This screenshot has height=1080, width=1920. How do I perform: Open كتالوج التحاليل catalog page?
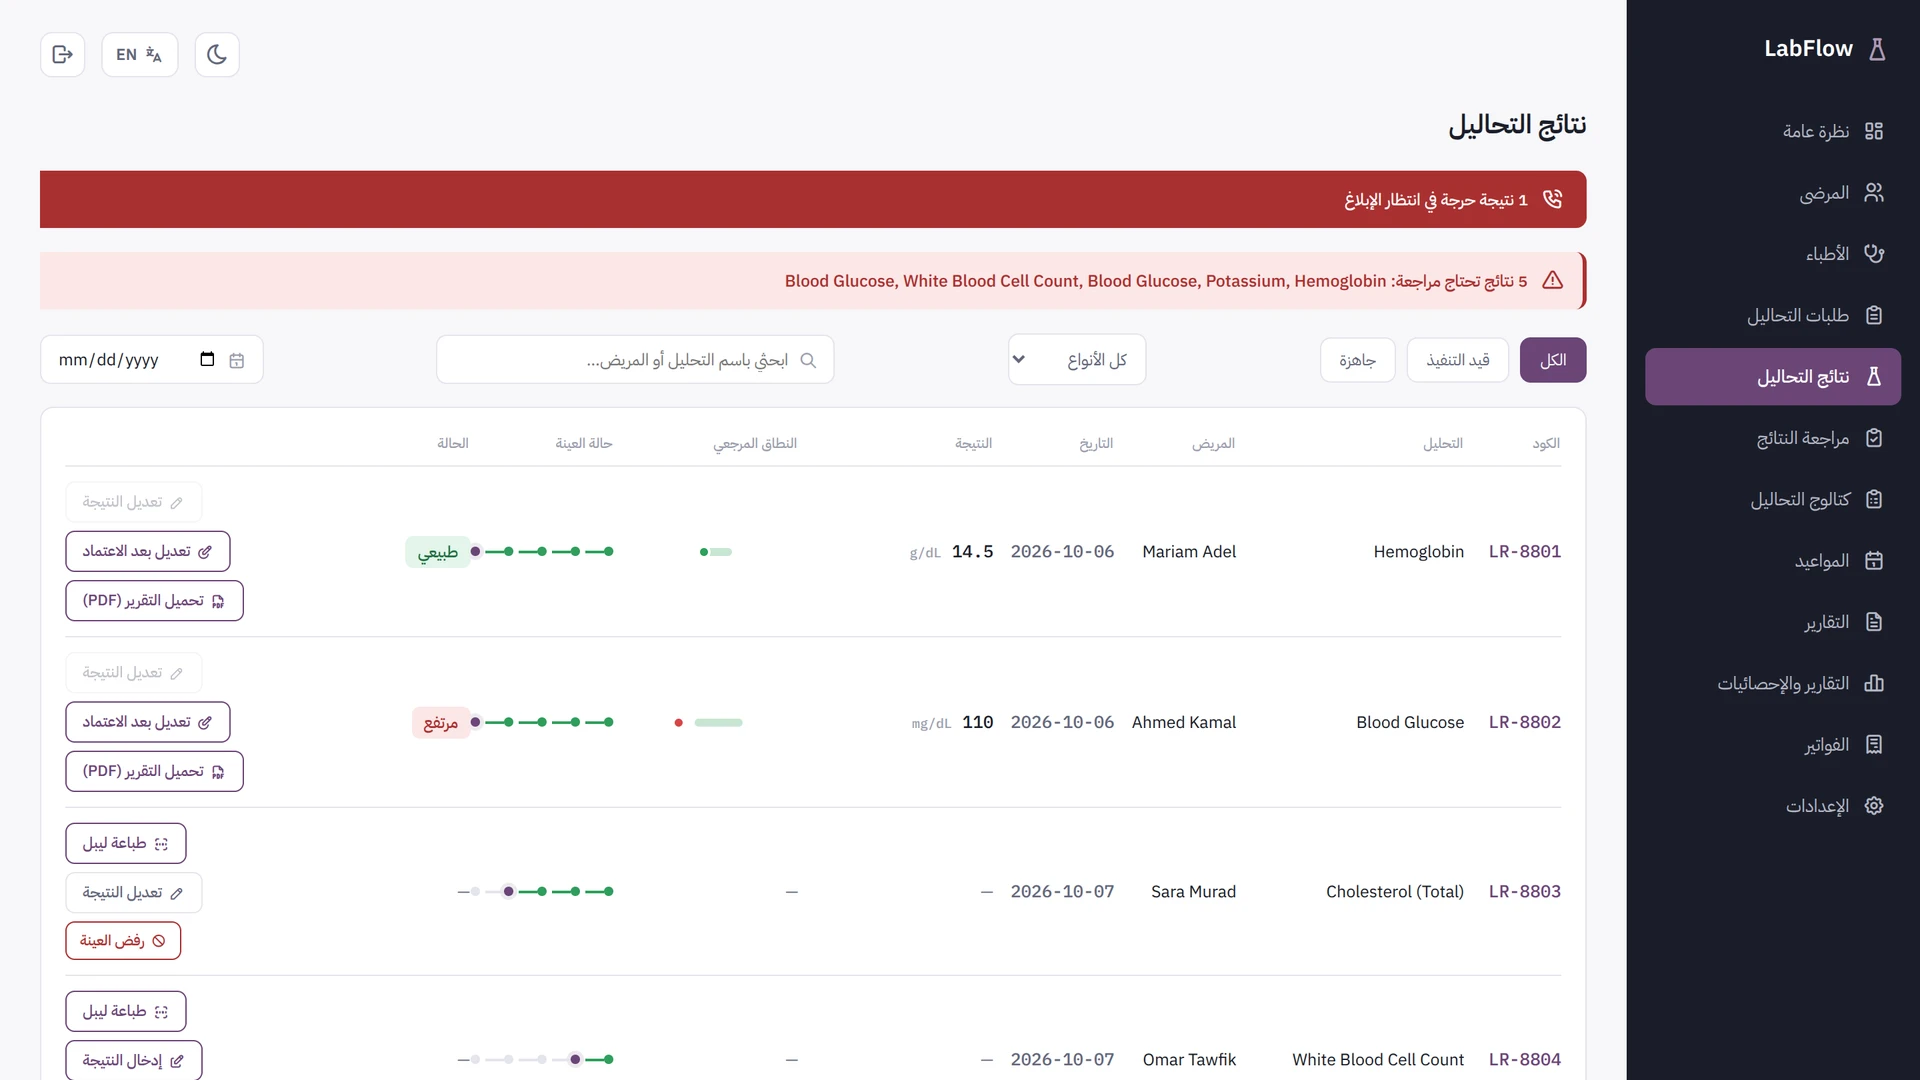tap(1773, 499)
